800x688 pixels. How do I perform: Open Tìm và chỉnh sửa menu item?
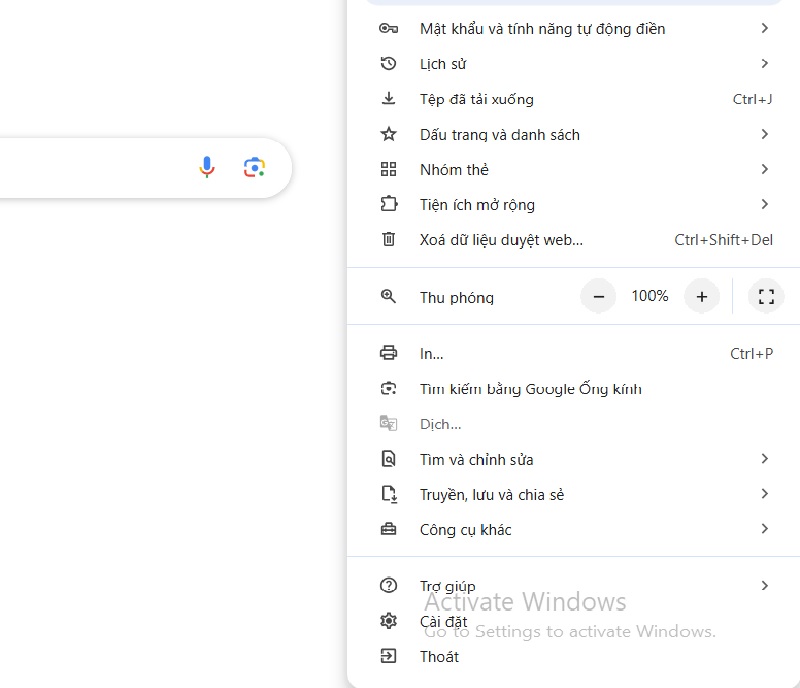pos(476,459)
